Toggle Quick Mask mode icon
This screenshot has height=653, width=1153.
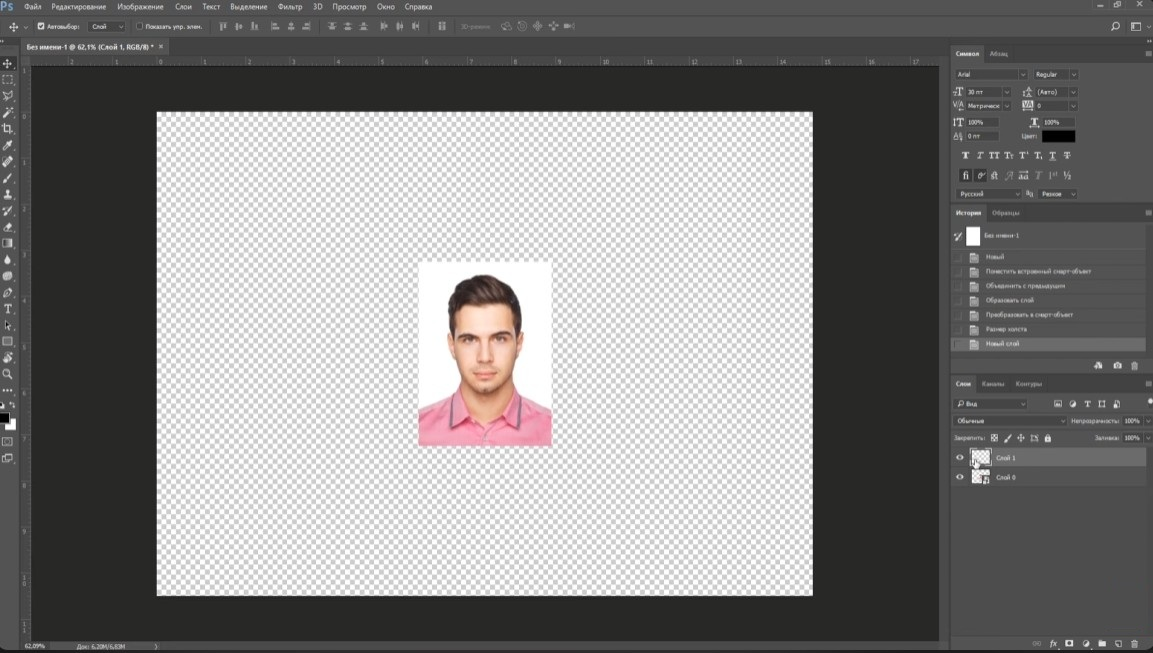click(x=8, y=442)
